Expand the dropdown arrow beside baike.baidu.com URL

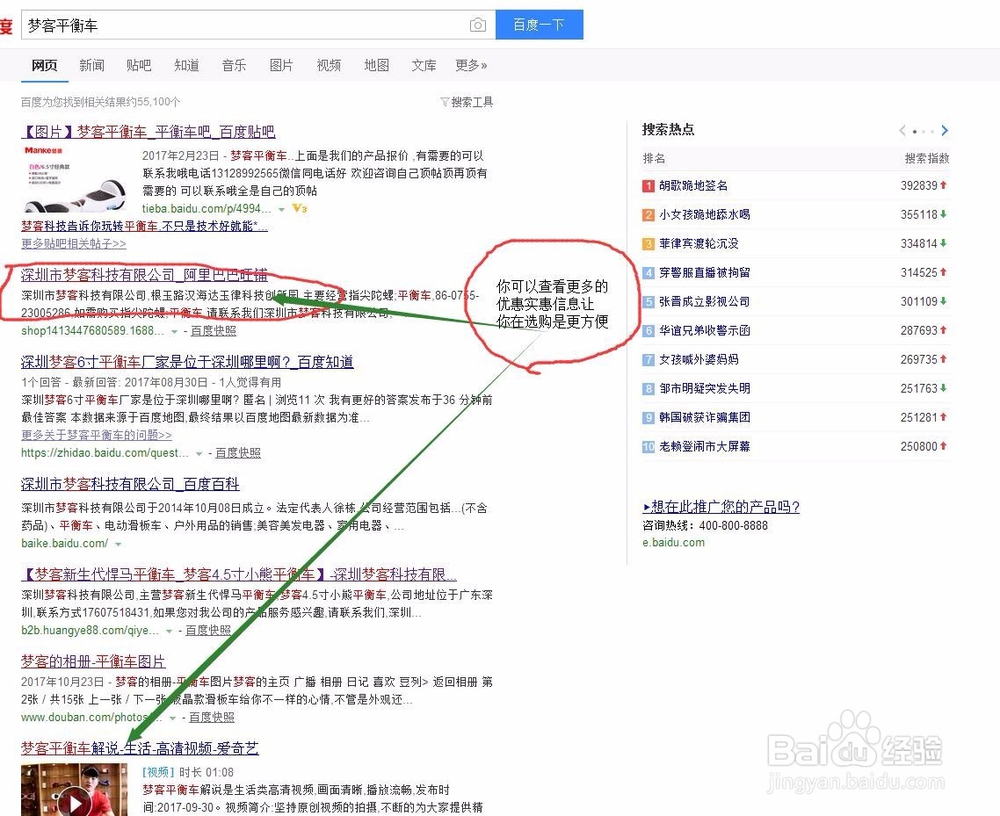click(118, 544)
